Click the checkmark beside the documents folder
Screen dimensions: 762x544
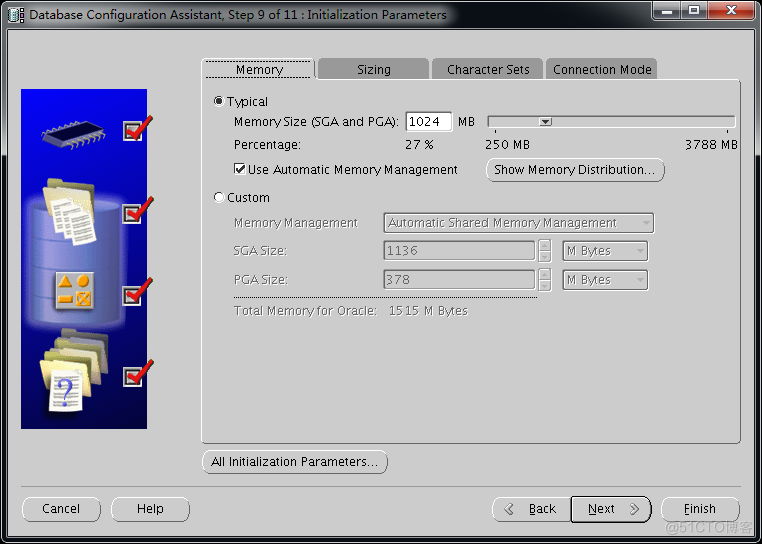click(x=137, y=211)
